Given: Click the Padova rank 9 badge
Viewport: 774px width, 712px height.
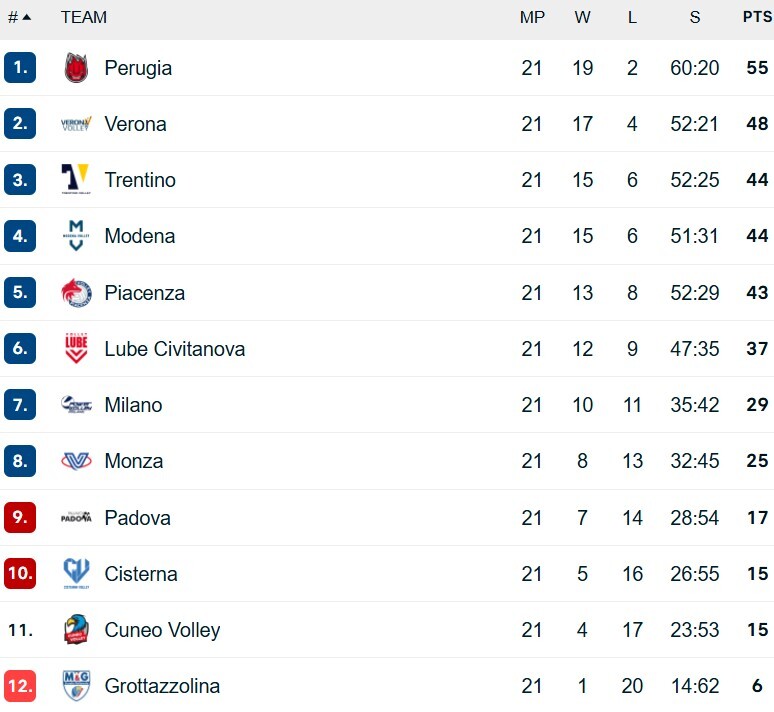Looking at the screenshot, I should click(20, 518).
